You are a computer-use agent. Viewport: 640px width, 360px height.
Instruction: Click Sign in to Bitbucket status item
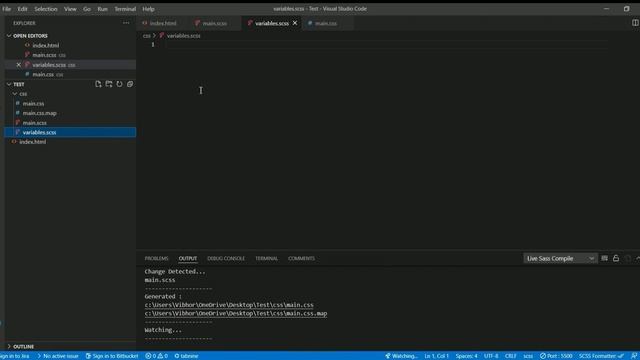click(x=112, y=356)
